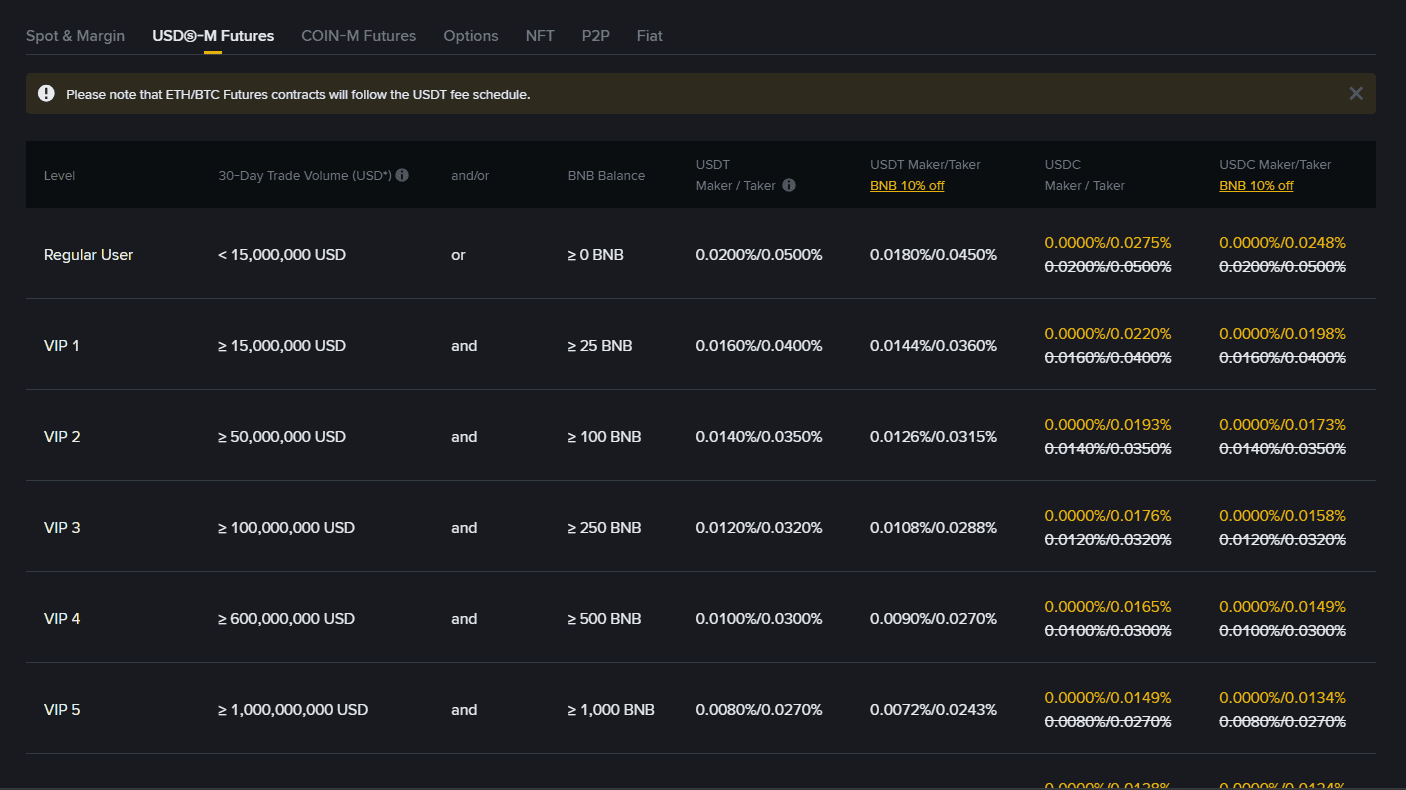
Task: Click info icon next to USDT Maker / Taker
Action: (789, 185)
